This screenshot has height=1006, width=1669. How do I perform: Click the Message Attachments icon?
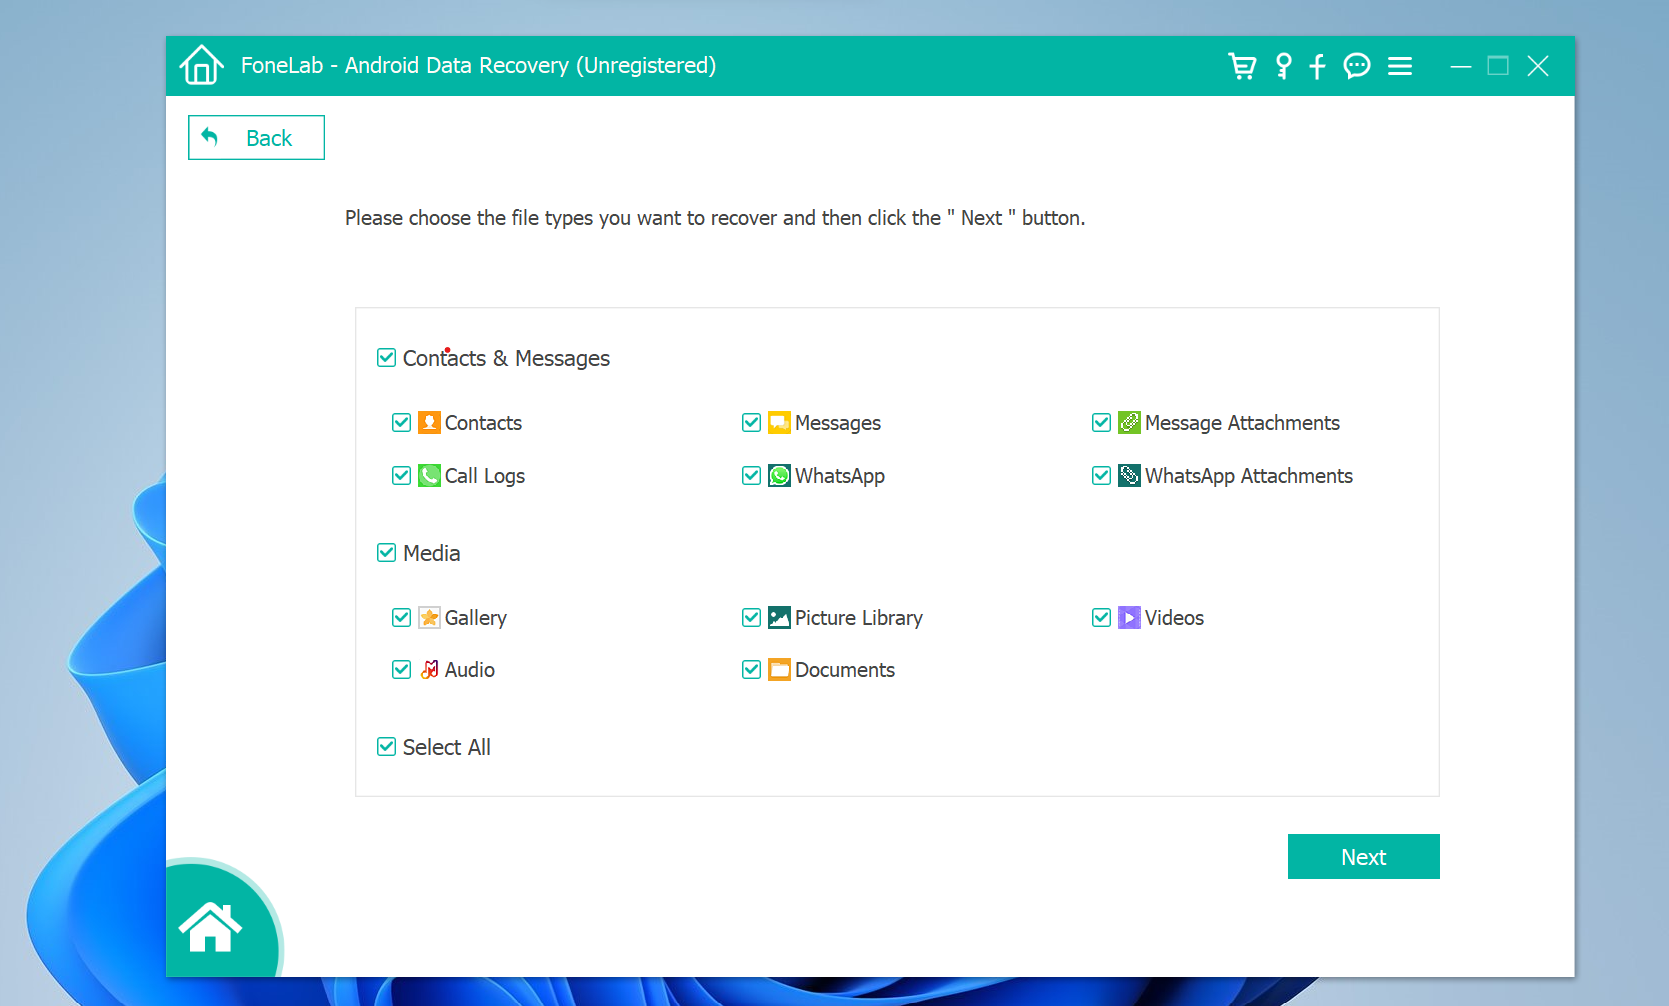point(1129,422)
